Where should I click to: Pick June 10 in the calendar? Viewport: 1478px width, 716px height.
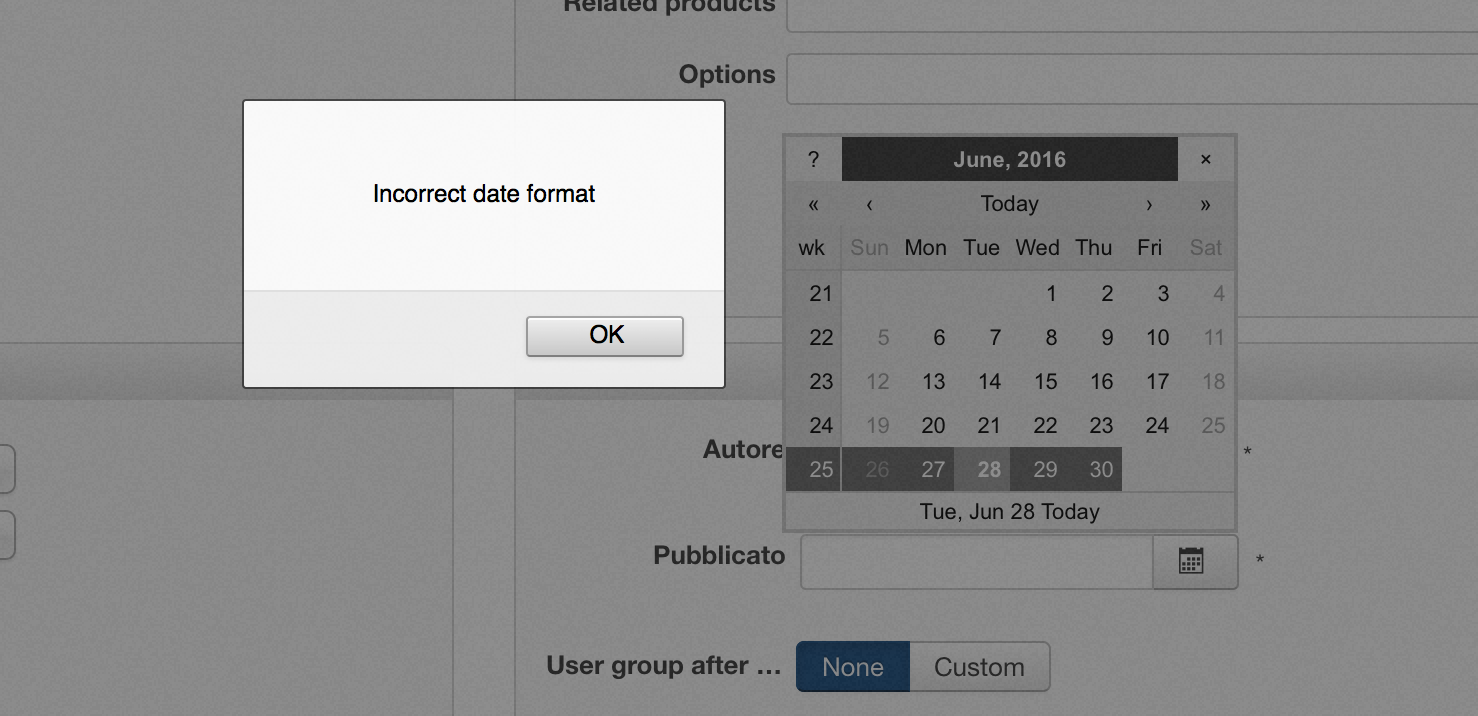(1157, 338)
